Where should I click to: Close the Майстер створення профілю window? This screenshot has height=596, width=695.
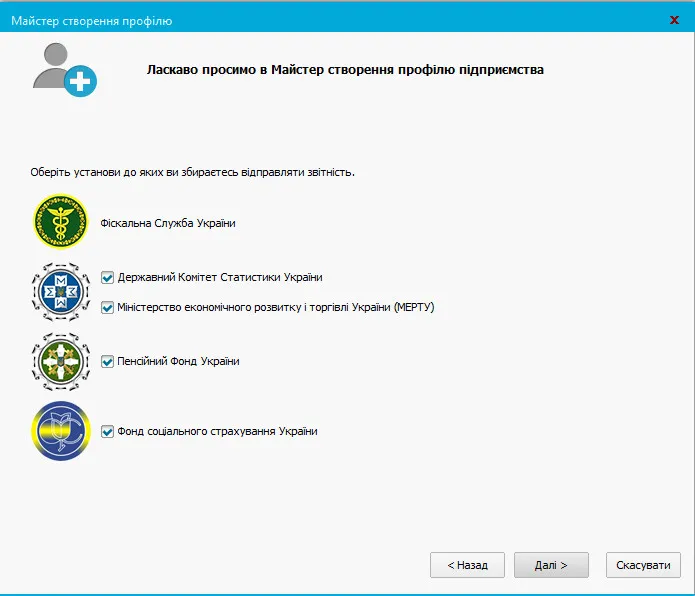(674, 20)
